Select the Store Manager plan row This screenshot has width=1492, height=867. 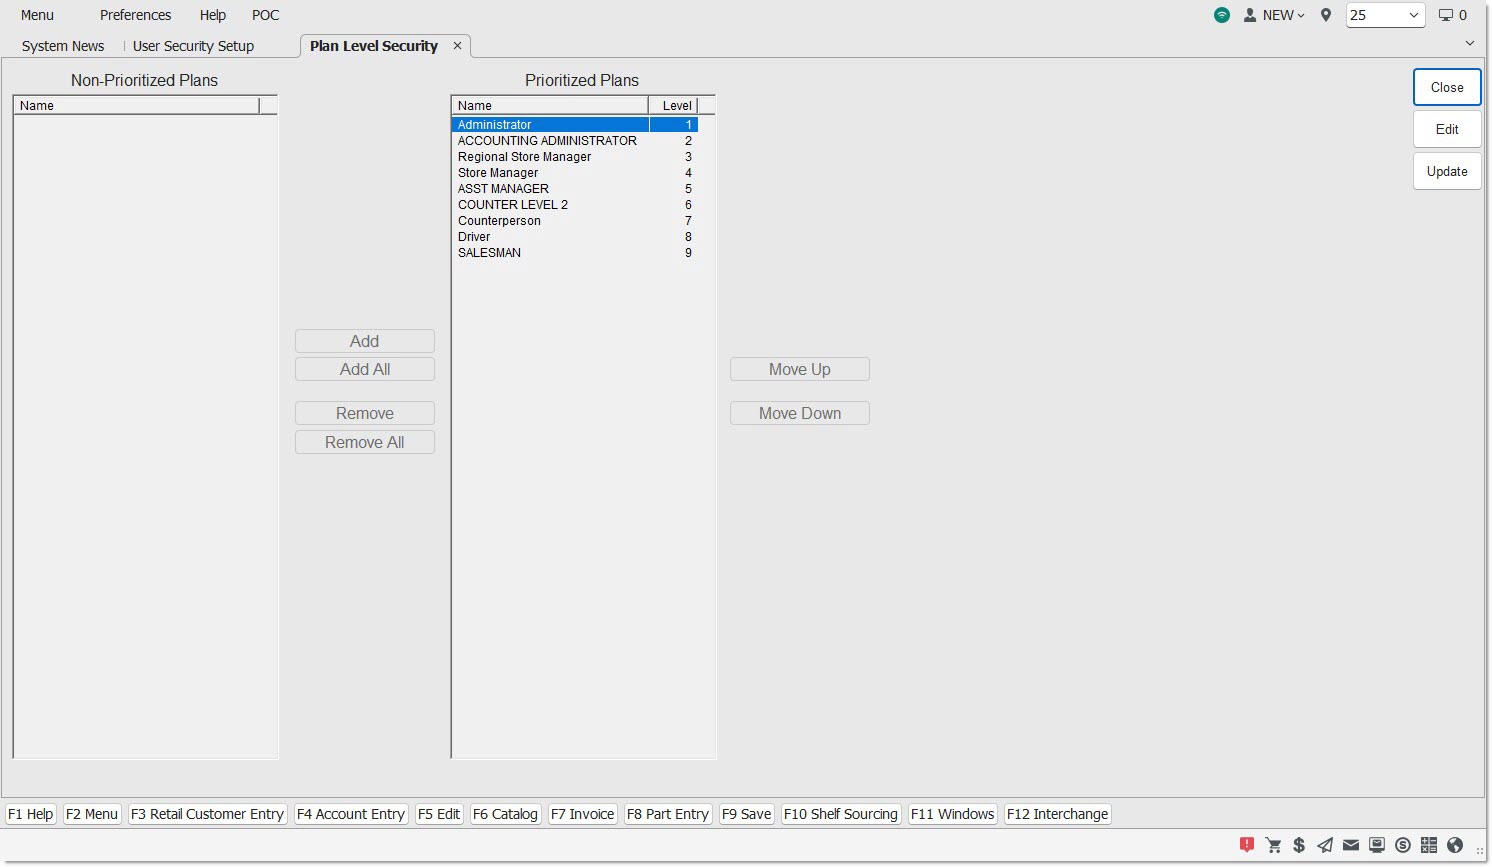(x=498, y=173)
